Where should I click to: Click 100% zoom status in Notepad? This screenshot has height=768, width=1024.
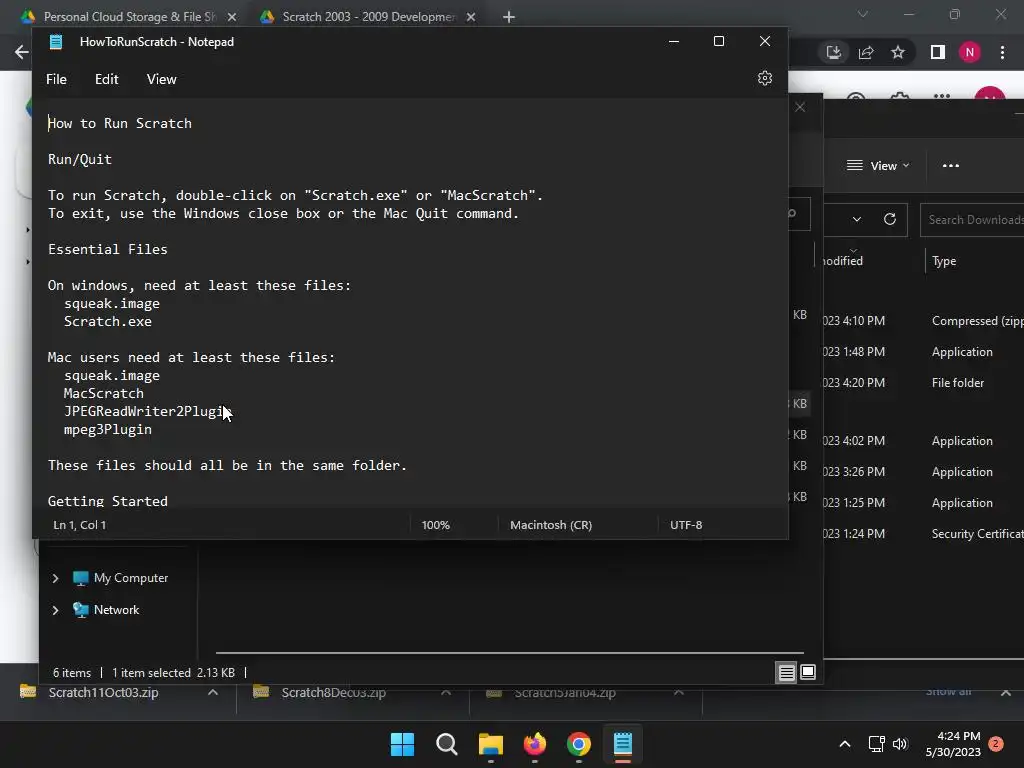tap(436, 525)
